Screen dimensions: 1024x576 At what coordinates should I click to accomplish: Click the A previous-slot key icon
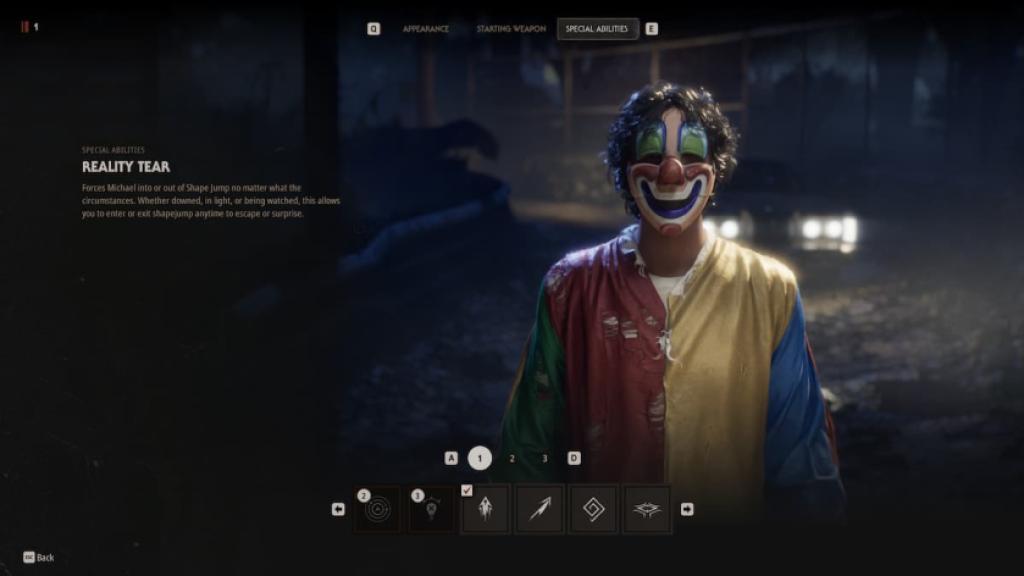[451, 458]
